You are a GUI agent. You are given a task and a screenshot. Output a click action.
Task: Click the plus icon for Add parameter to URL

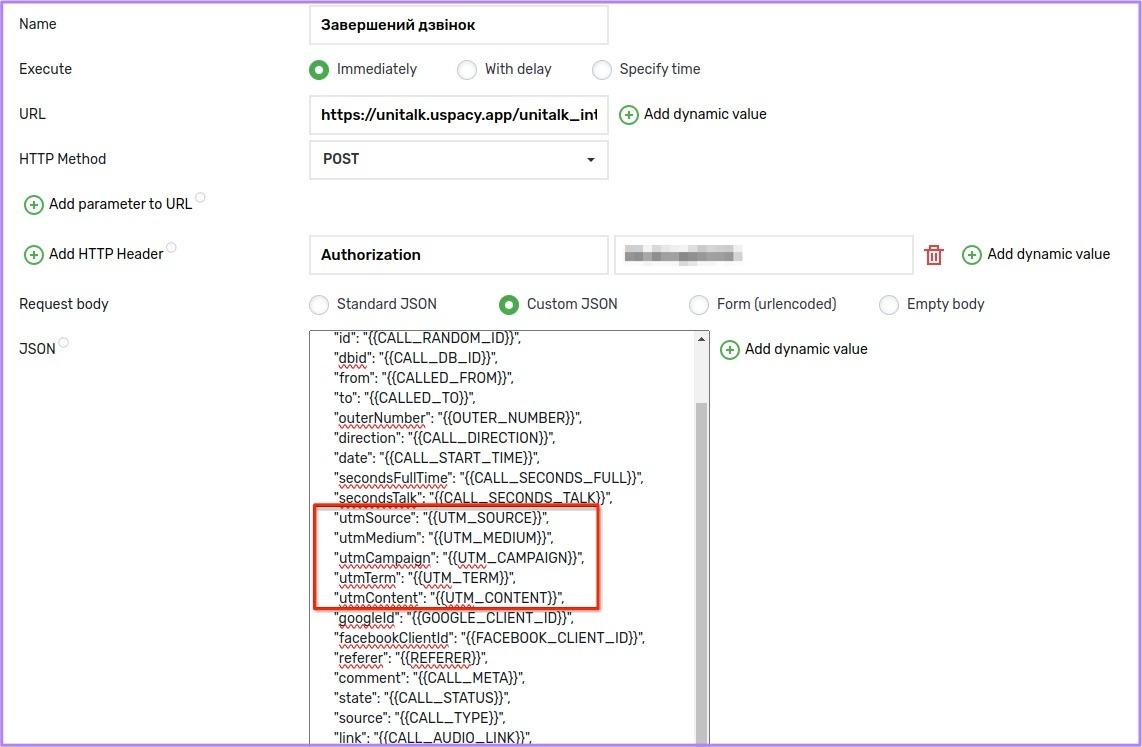click(x=33, y=205)
